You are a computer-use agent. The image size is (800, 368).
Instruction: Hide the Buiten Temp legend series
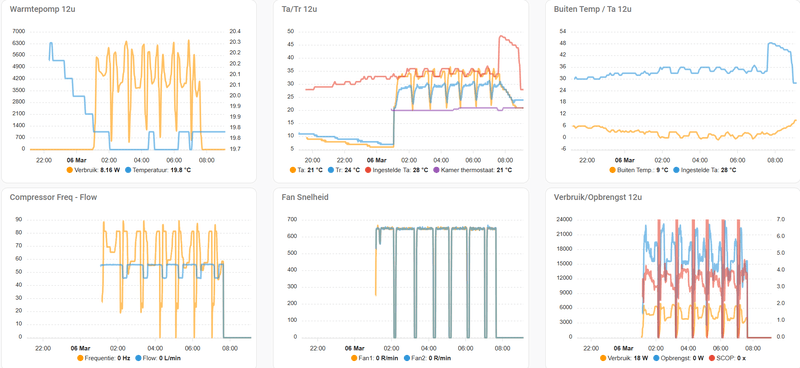(640, 170)
